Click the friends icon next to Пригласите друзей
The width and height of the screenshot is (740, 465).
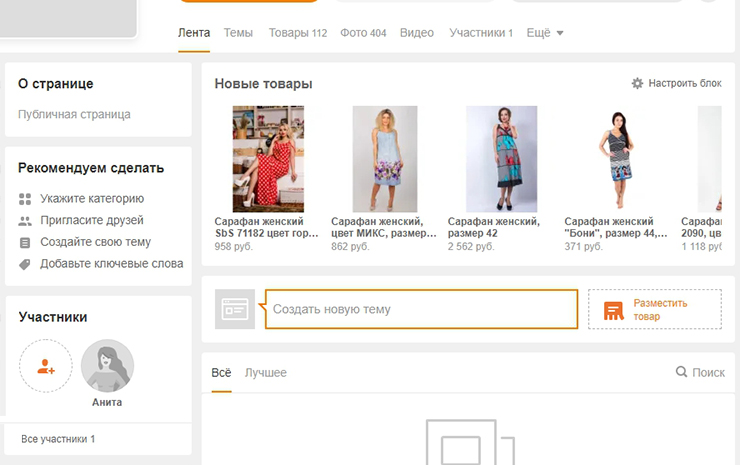coord(25,220)
